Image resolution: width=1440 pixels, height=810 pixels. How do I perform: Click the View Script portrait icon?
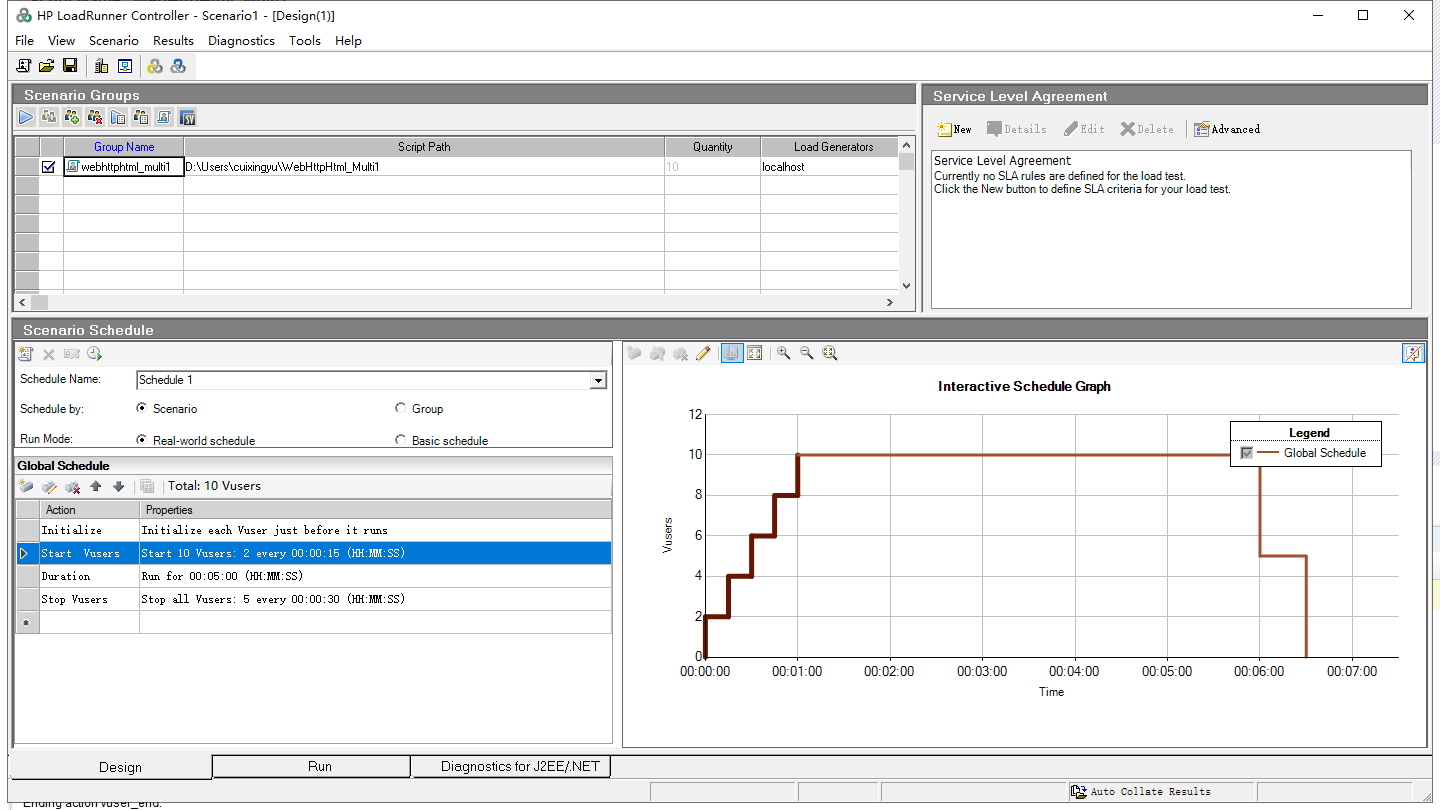tap(164, 117)
